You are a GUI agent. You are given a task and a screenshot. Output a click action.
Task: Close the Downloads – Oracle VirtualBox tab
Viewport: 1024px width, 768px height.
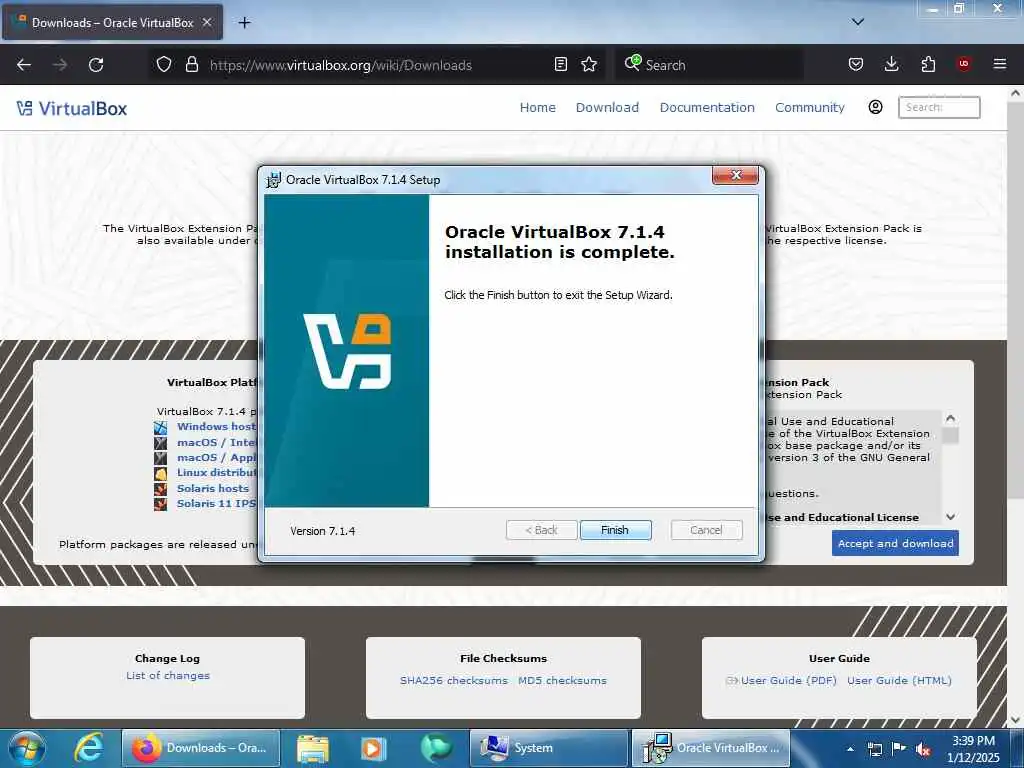207,22
